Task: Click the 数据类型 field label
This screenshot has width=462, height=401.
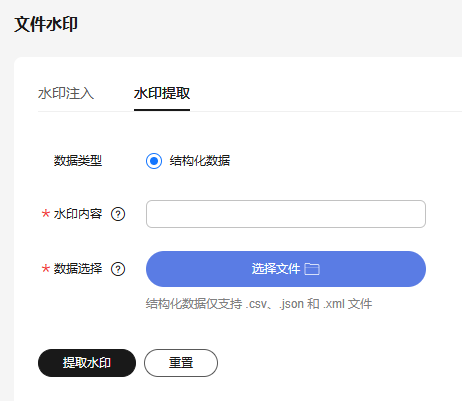Action: tap(78, 161)
